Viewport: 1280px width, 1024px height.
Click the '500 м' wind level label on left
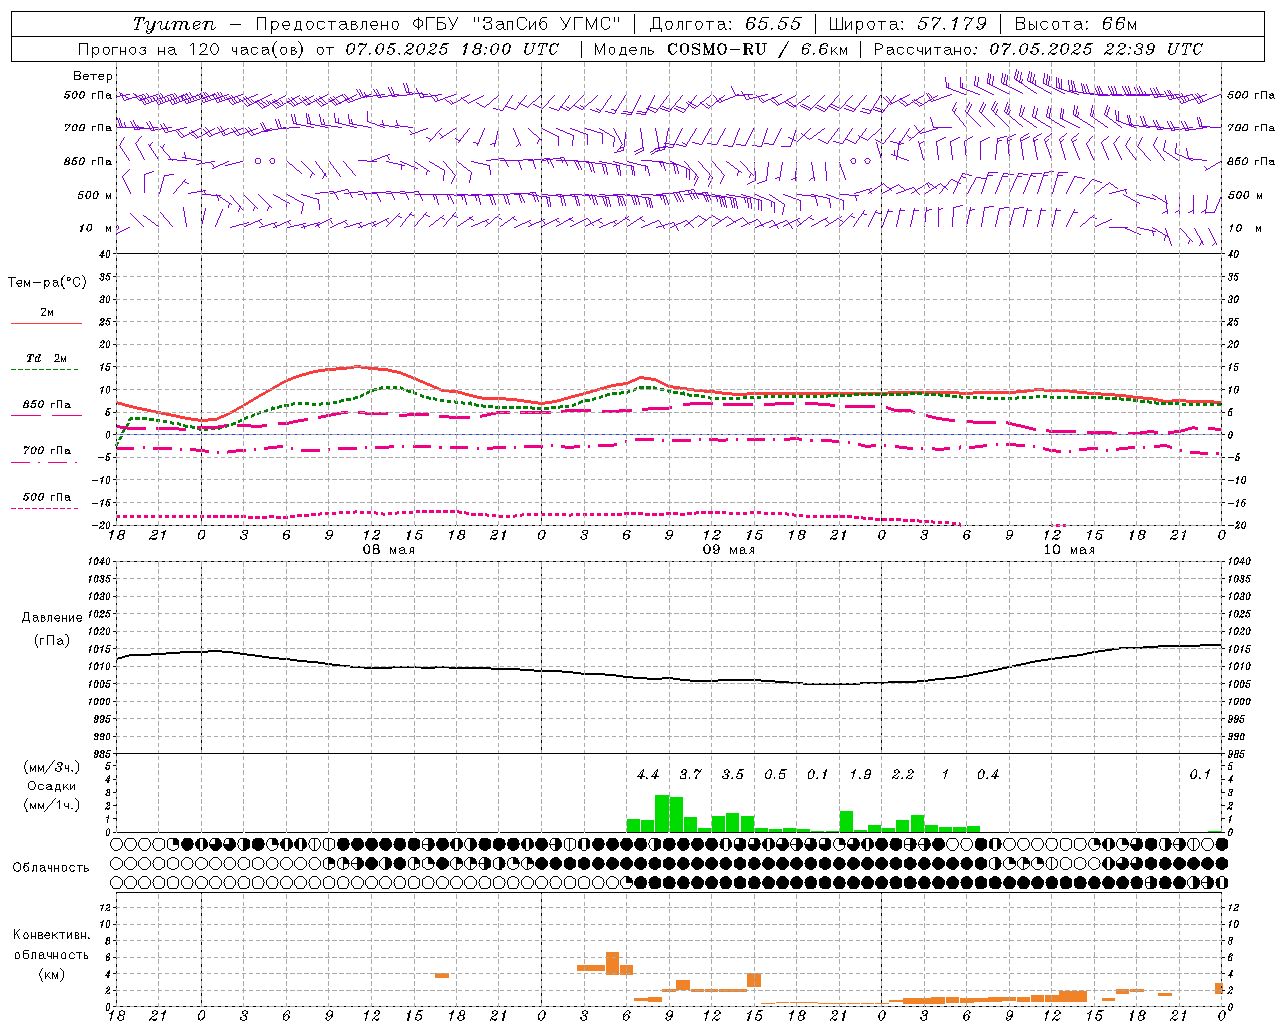(x=95, y=196)
